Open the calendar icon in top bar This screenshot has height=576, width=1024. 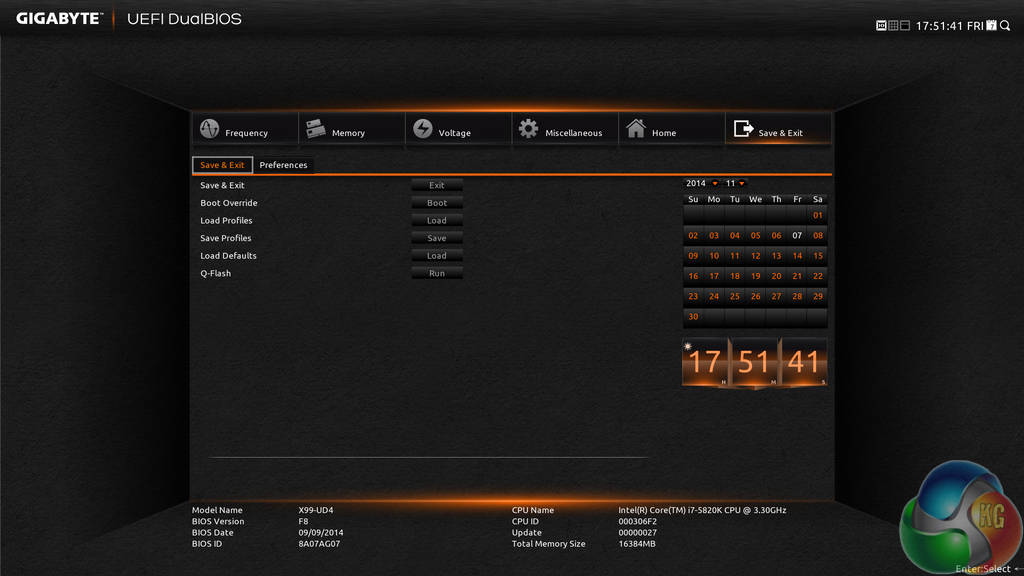pos(991,25)
